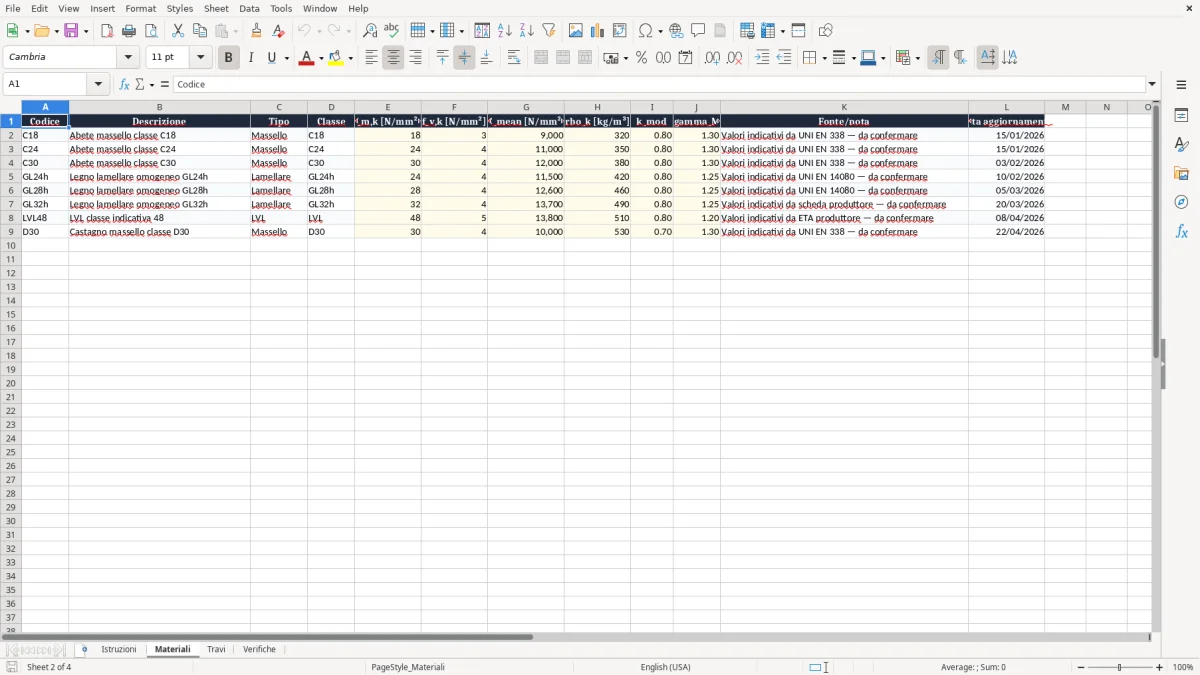Viewport: 1200px width, 675px height.
Task: Insert an image via toolbar icon
Action: tap(576, 31)
